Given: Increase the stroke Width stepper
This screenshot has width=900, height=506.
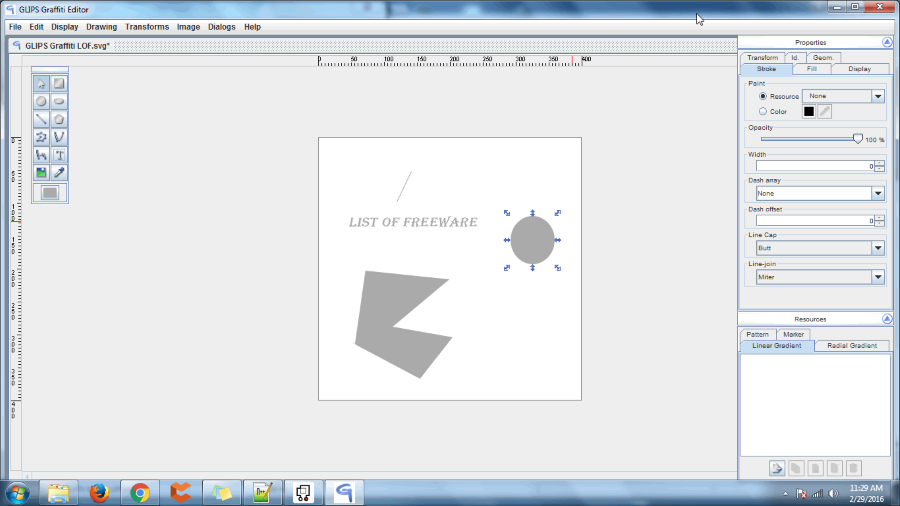Looking at the screenshot, I should 879,164.
